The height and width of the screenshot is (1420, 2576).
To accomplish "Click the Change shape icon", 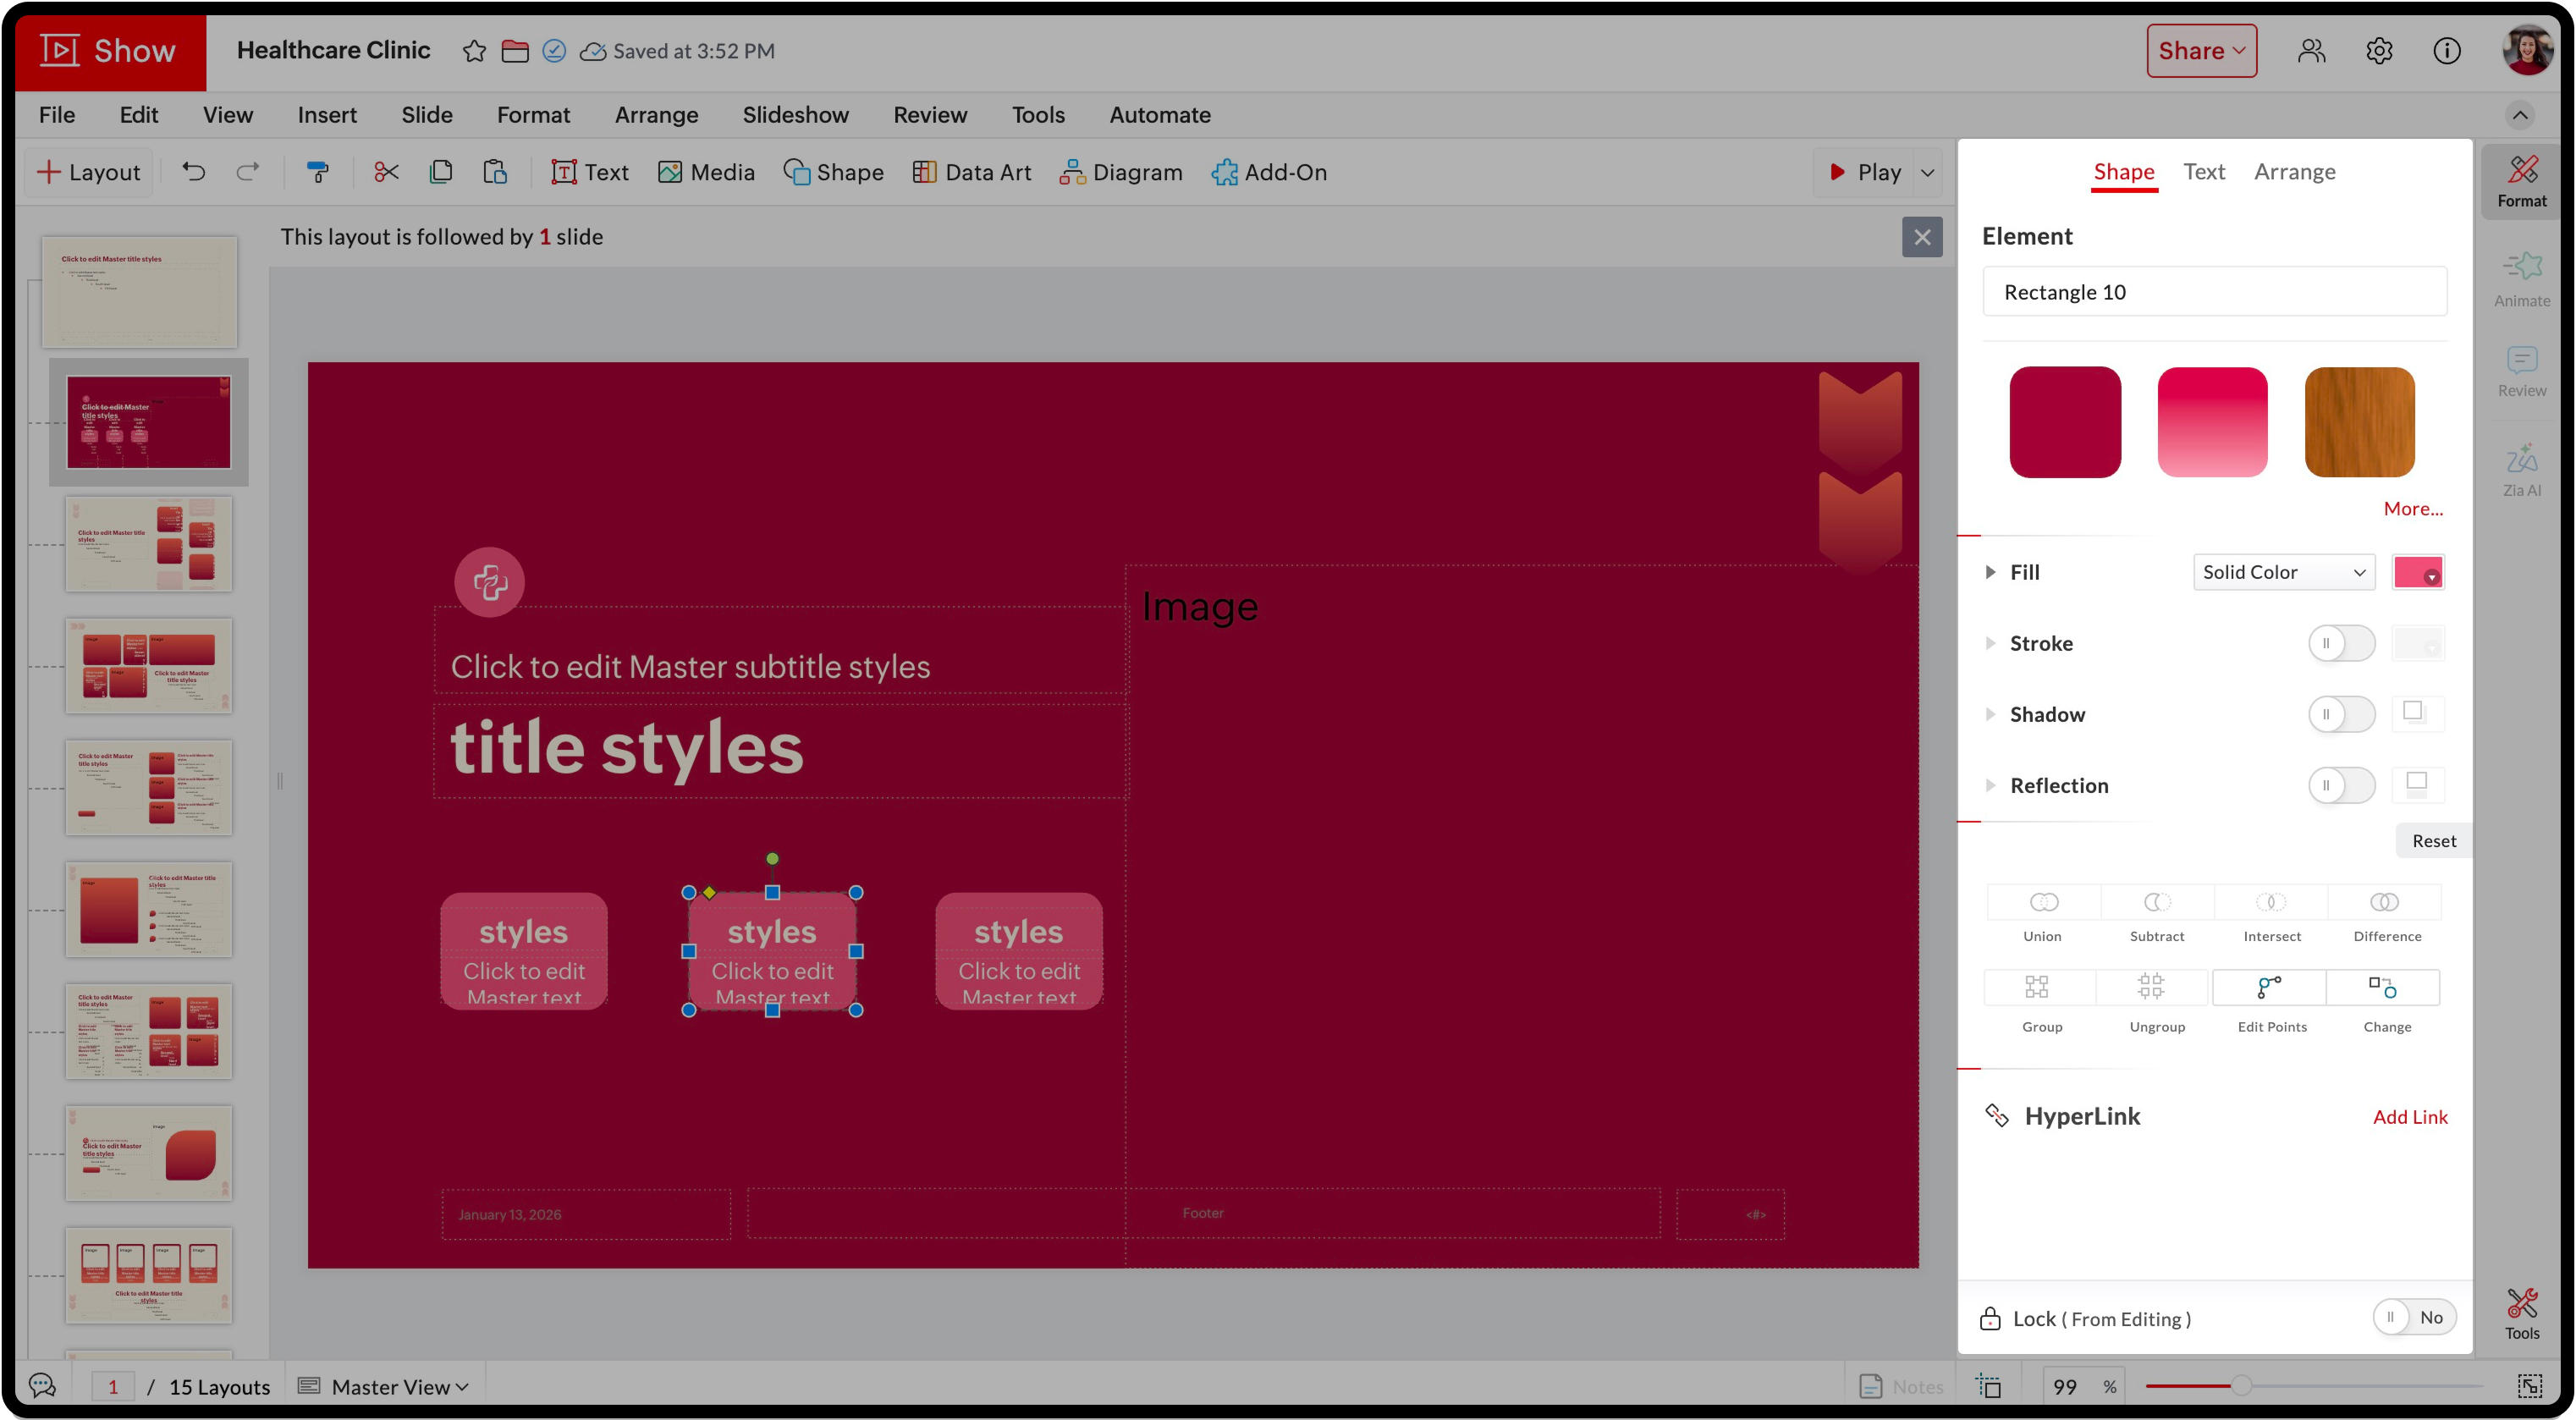I will click(2384, 988).
